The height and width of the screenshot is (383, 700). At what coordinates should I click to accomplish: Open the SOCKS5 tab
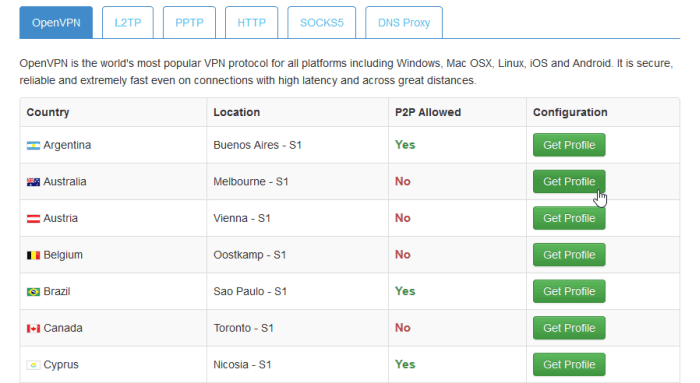(321, 22)
